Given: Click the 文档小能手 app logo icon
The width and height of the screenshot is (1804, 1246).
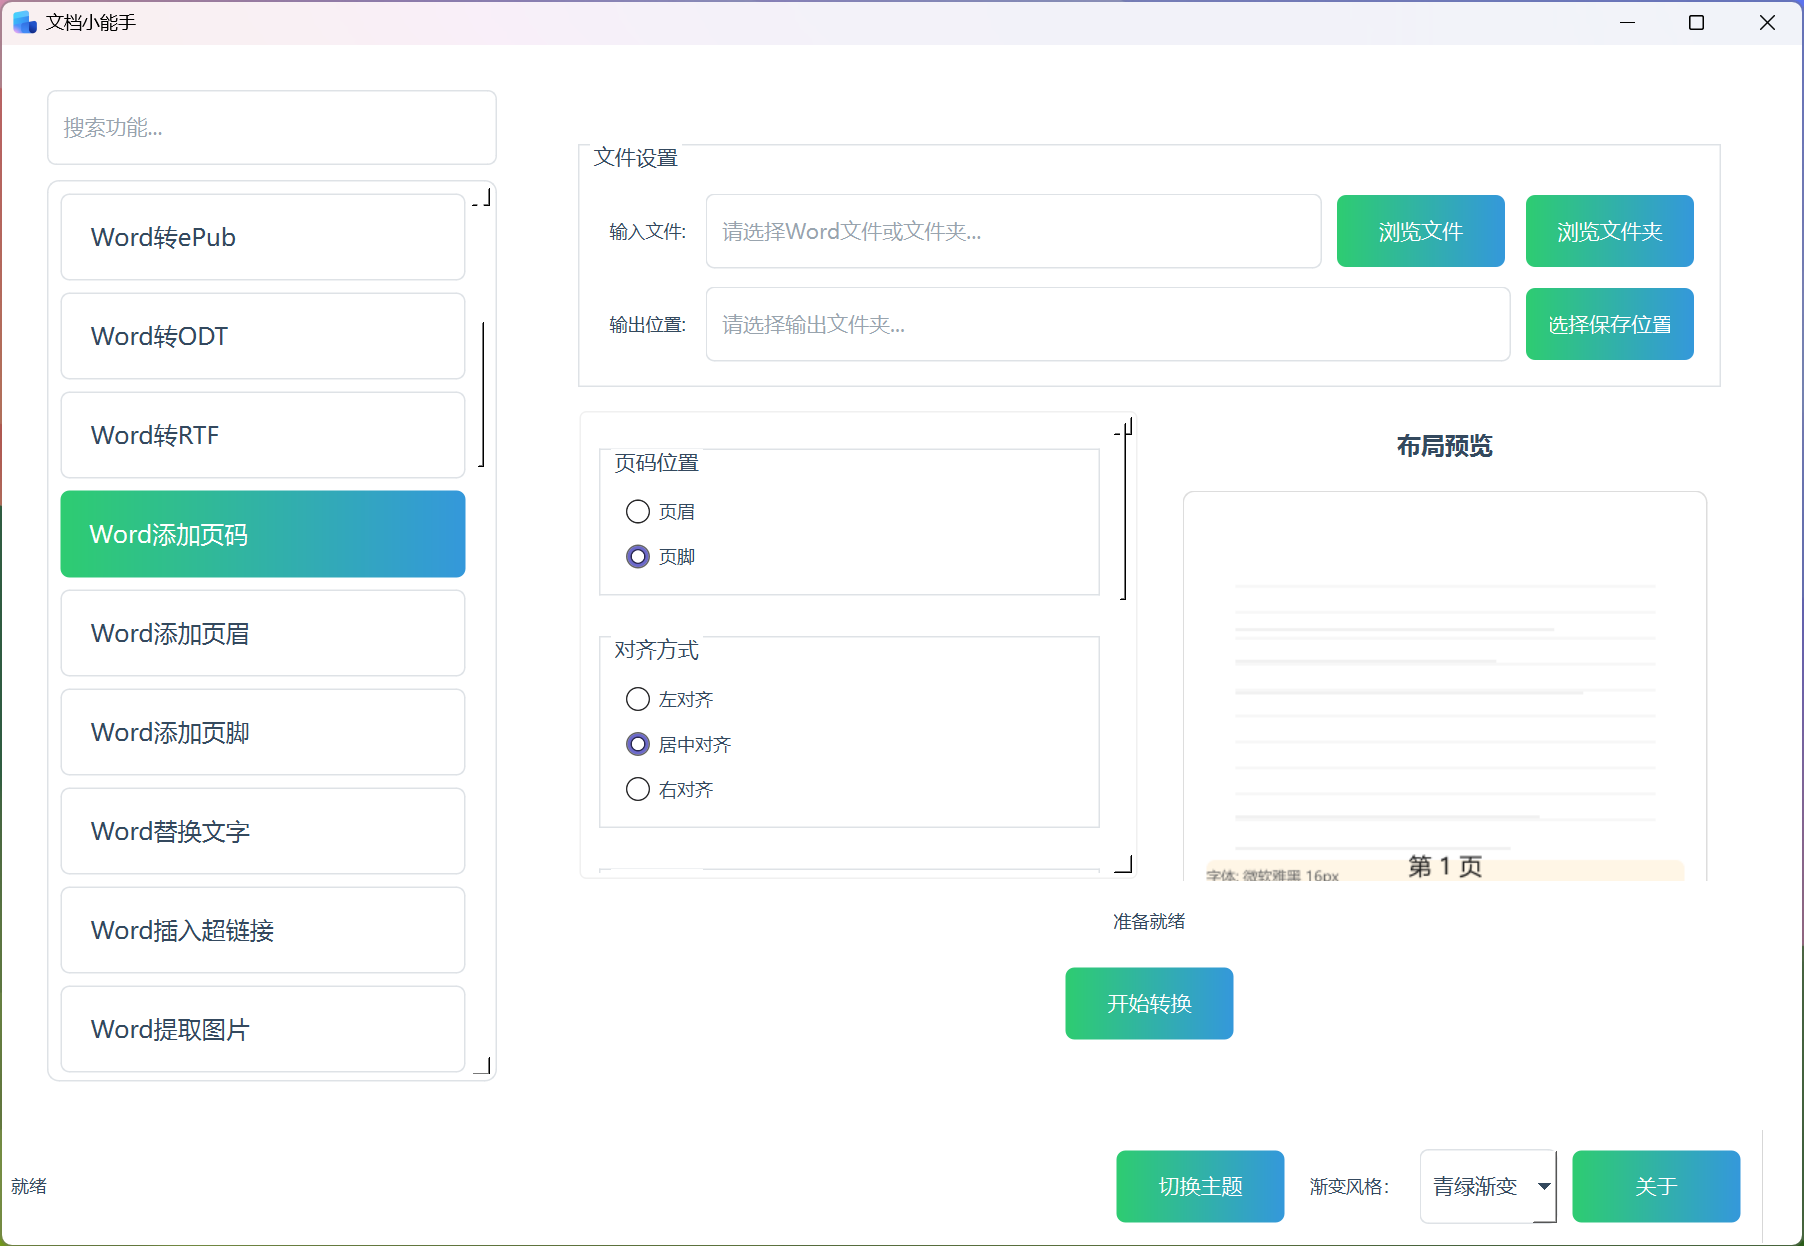Looking at the screenshot, I should [x=23, y=22].
